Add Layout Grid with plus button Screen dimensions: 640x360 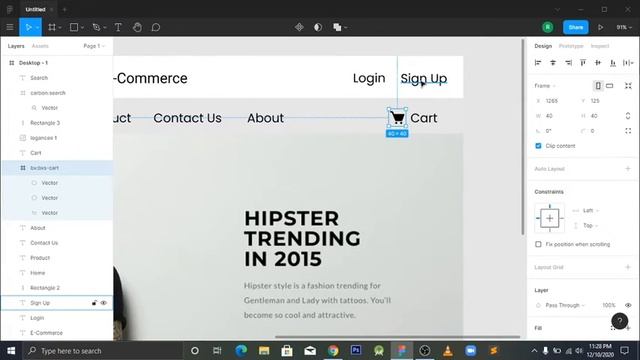click(628, 267)
